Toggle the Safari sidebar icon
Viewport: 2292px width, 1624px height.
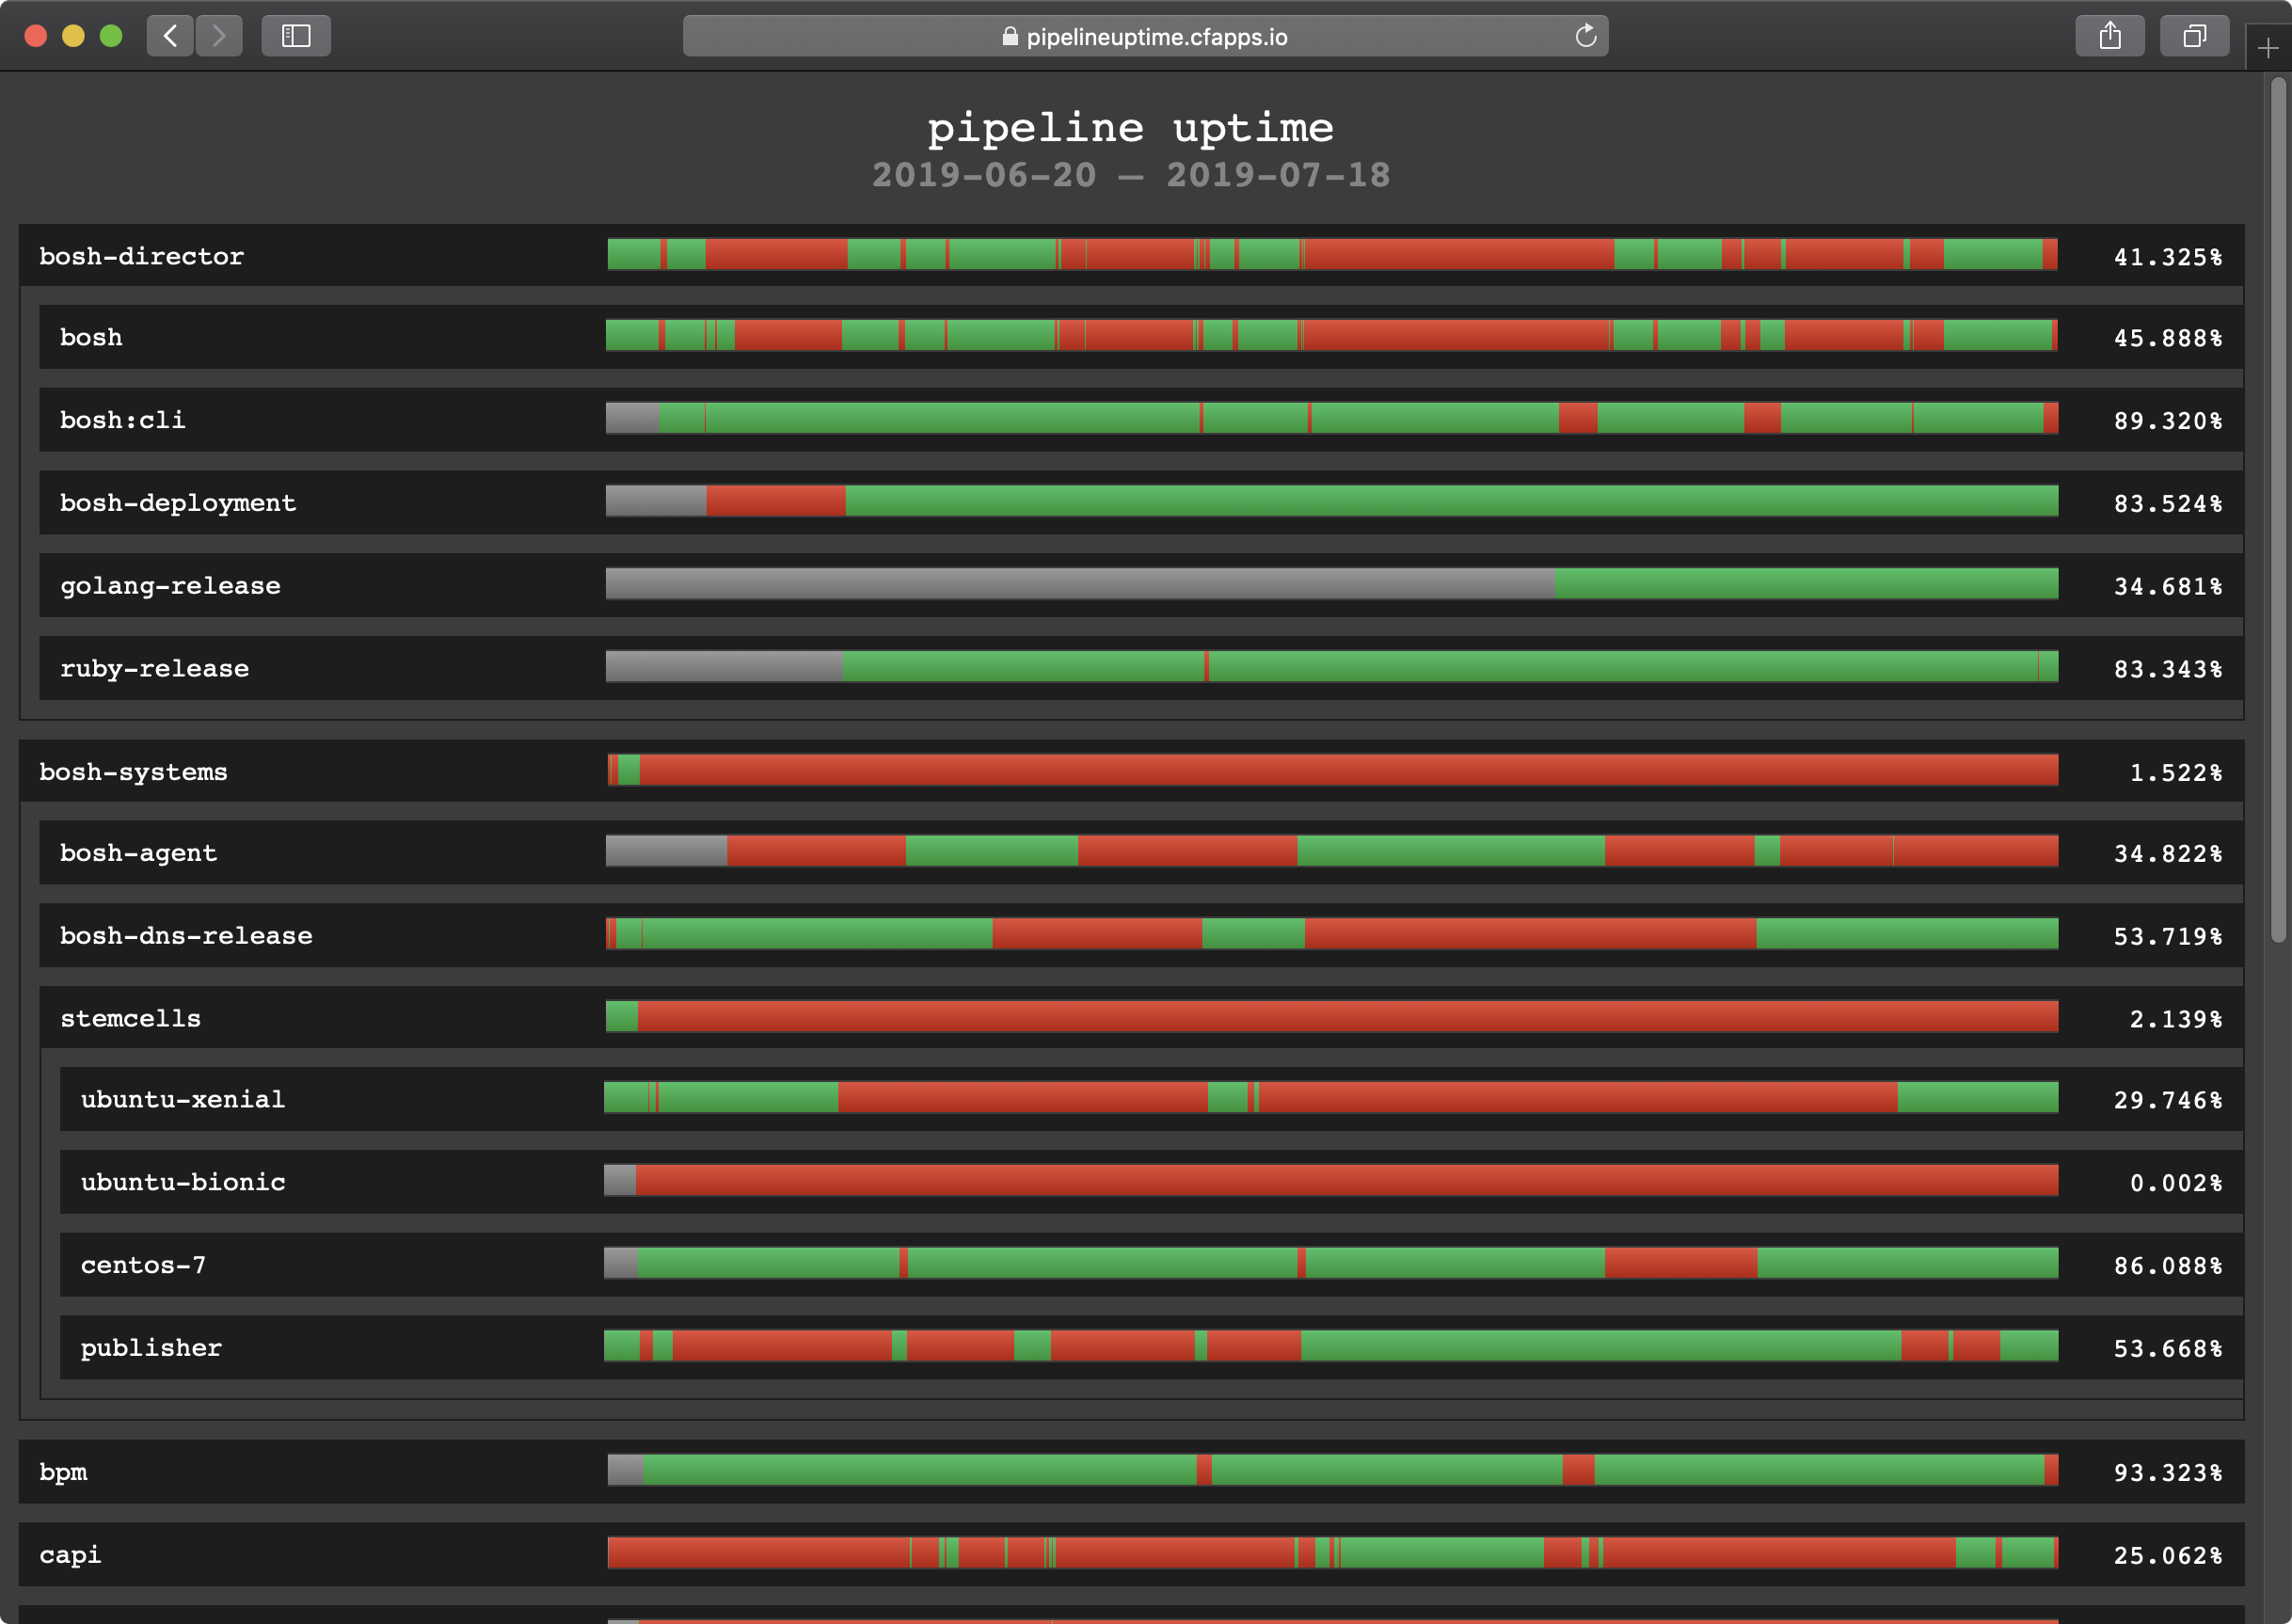(x=296, y=37)
